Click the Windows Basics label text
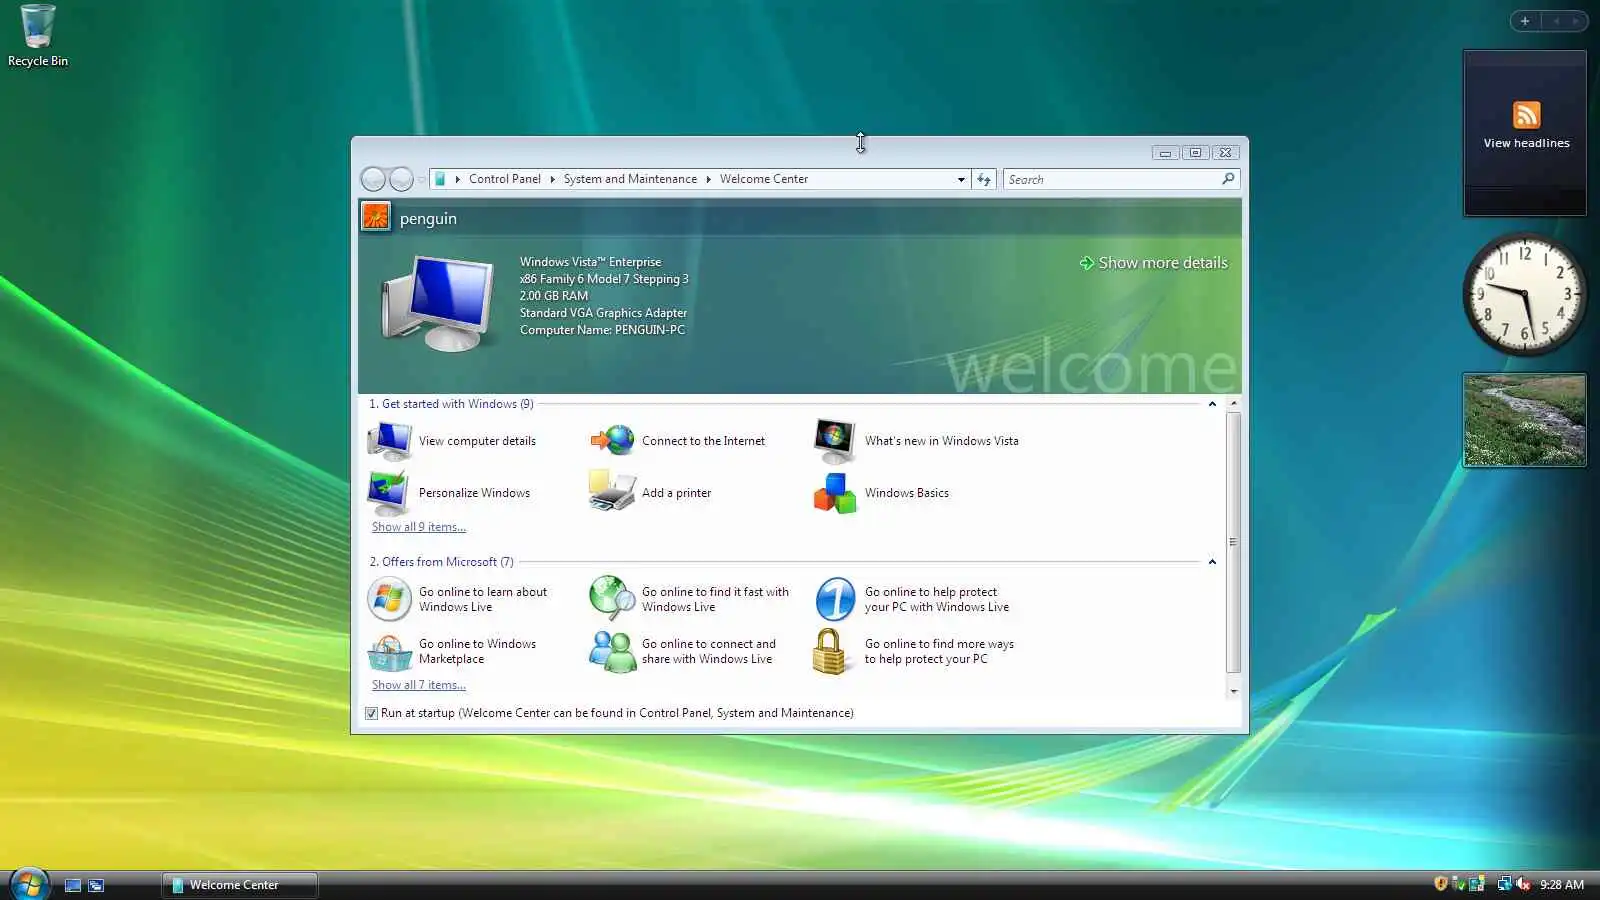The height and width of the screenshot is (900, 1600). click(x=907, y=493)
